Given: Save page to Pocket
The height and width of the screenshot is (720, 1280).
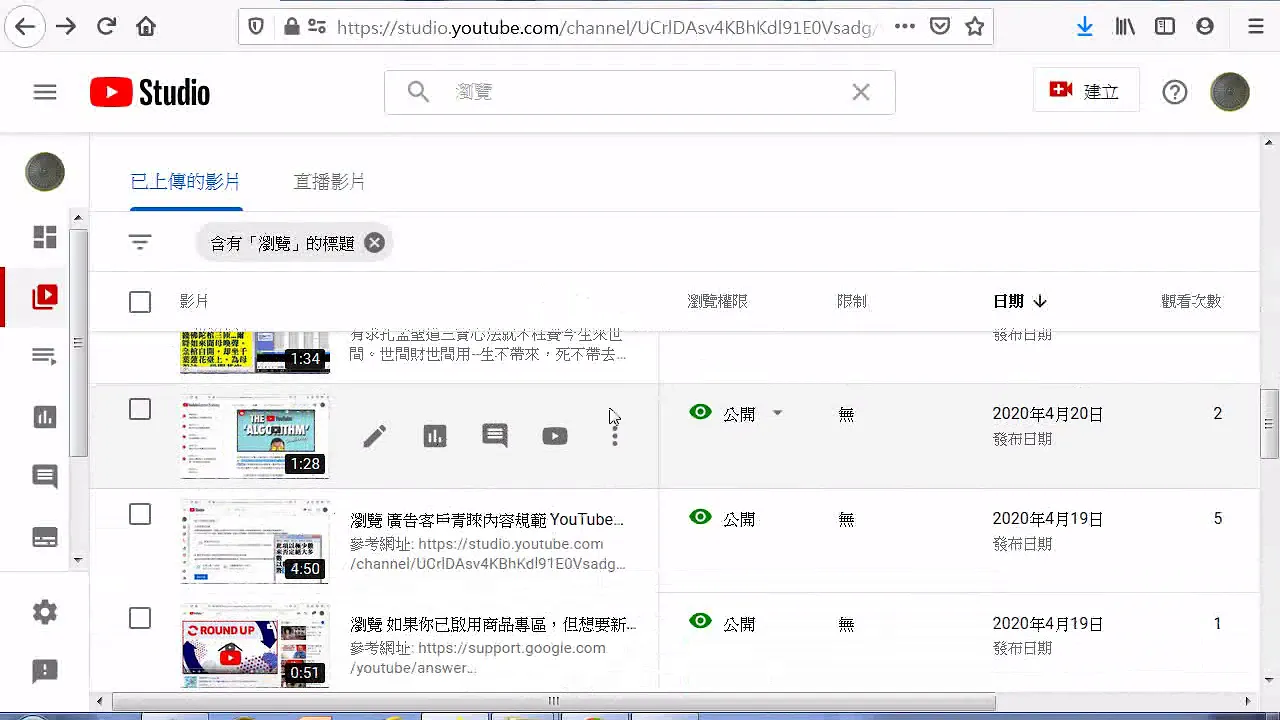Looking at the screenshot, I should coord(940,27).
